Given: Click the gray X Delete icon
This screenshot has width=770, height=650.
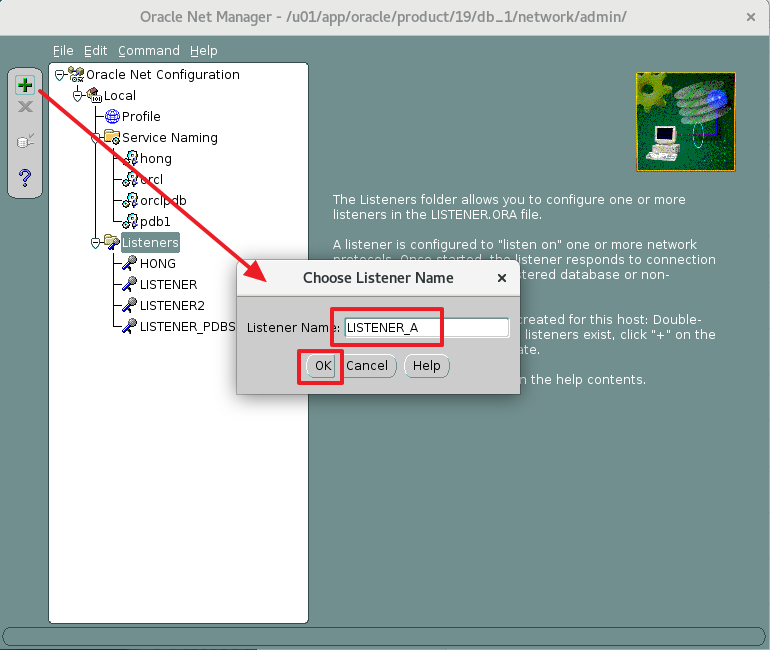Looking at the screenshot, I should tap(25, 107).
